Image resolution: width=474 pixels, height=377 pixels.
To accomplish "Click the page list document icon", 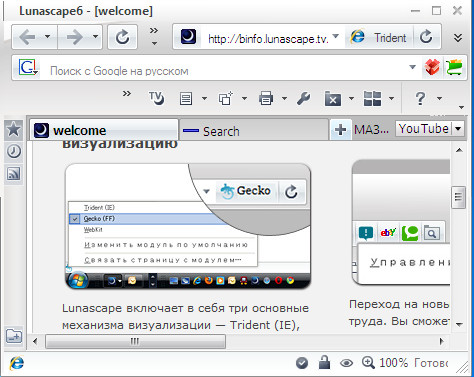I will coord(186,99).
